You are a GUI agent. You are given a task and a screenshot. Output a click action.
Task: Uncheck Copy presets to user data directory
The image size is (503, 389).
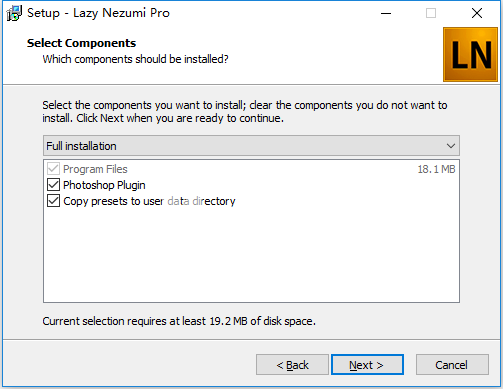(x=53, y=201)
